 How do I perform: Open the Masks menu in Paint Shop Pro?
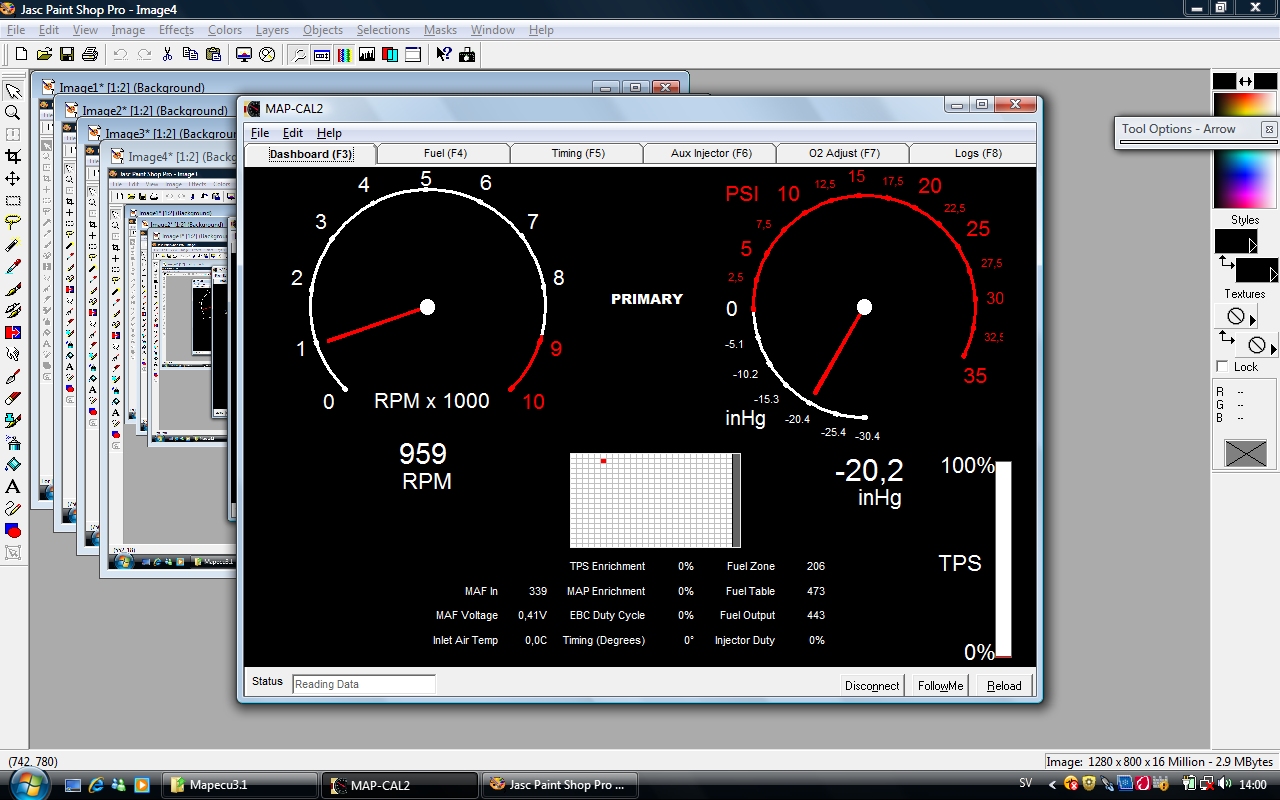(x=440, y=30)
